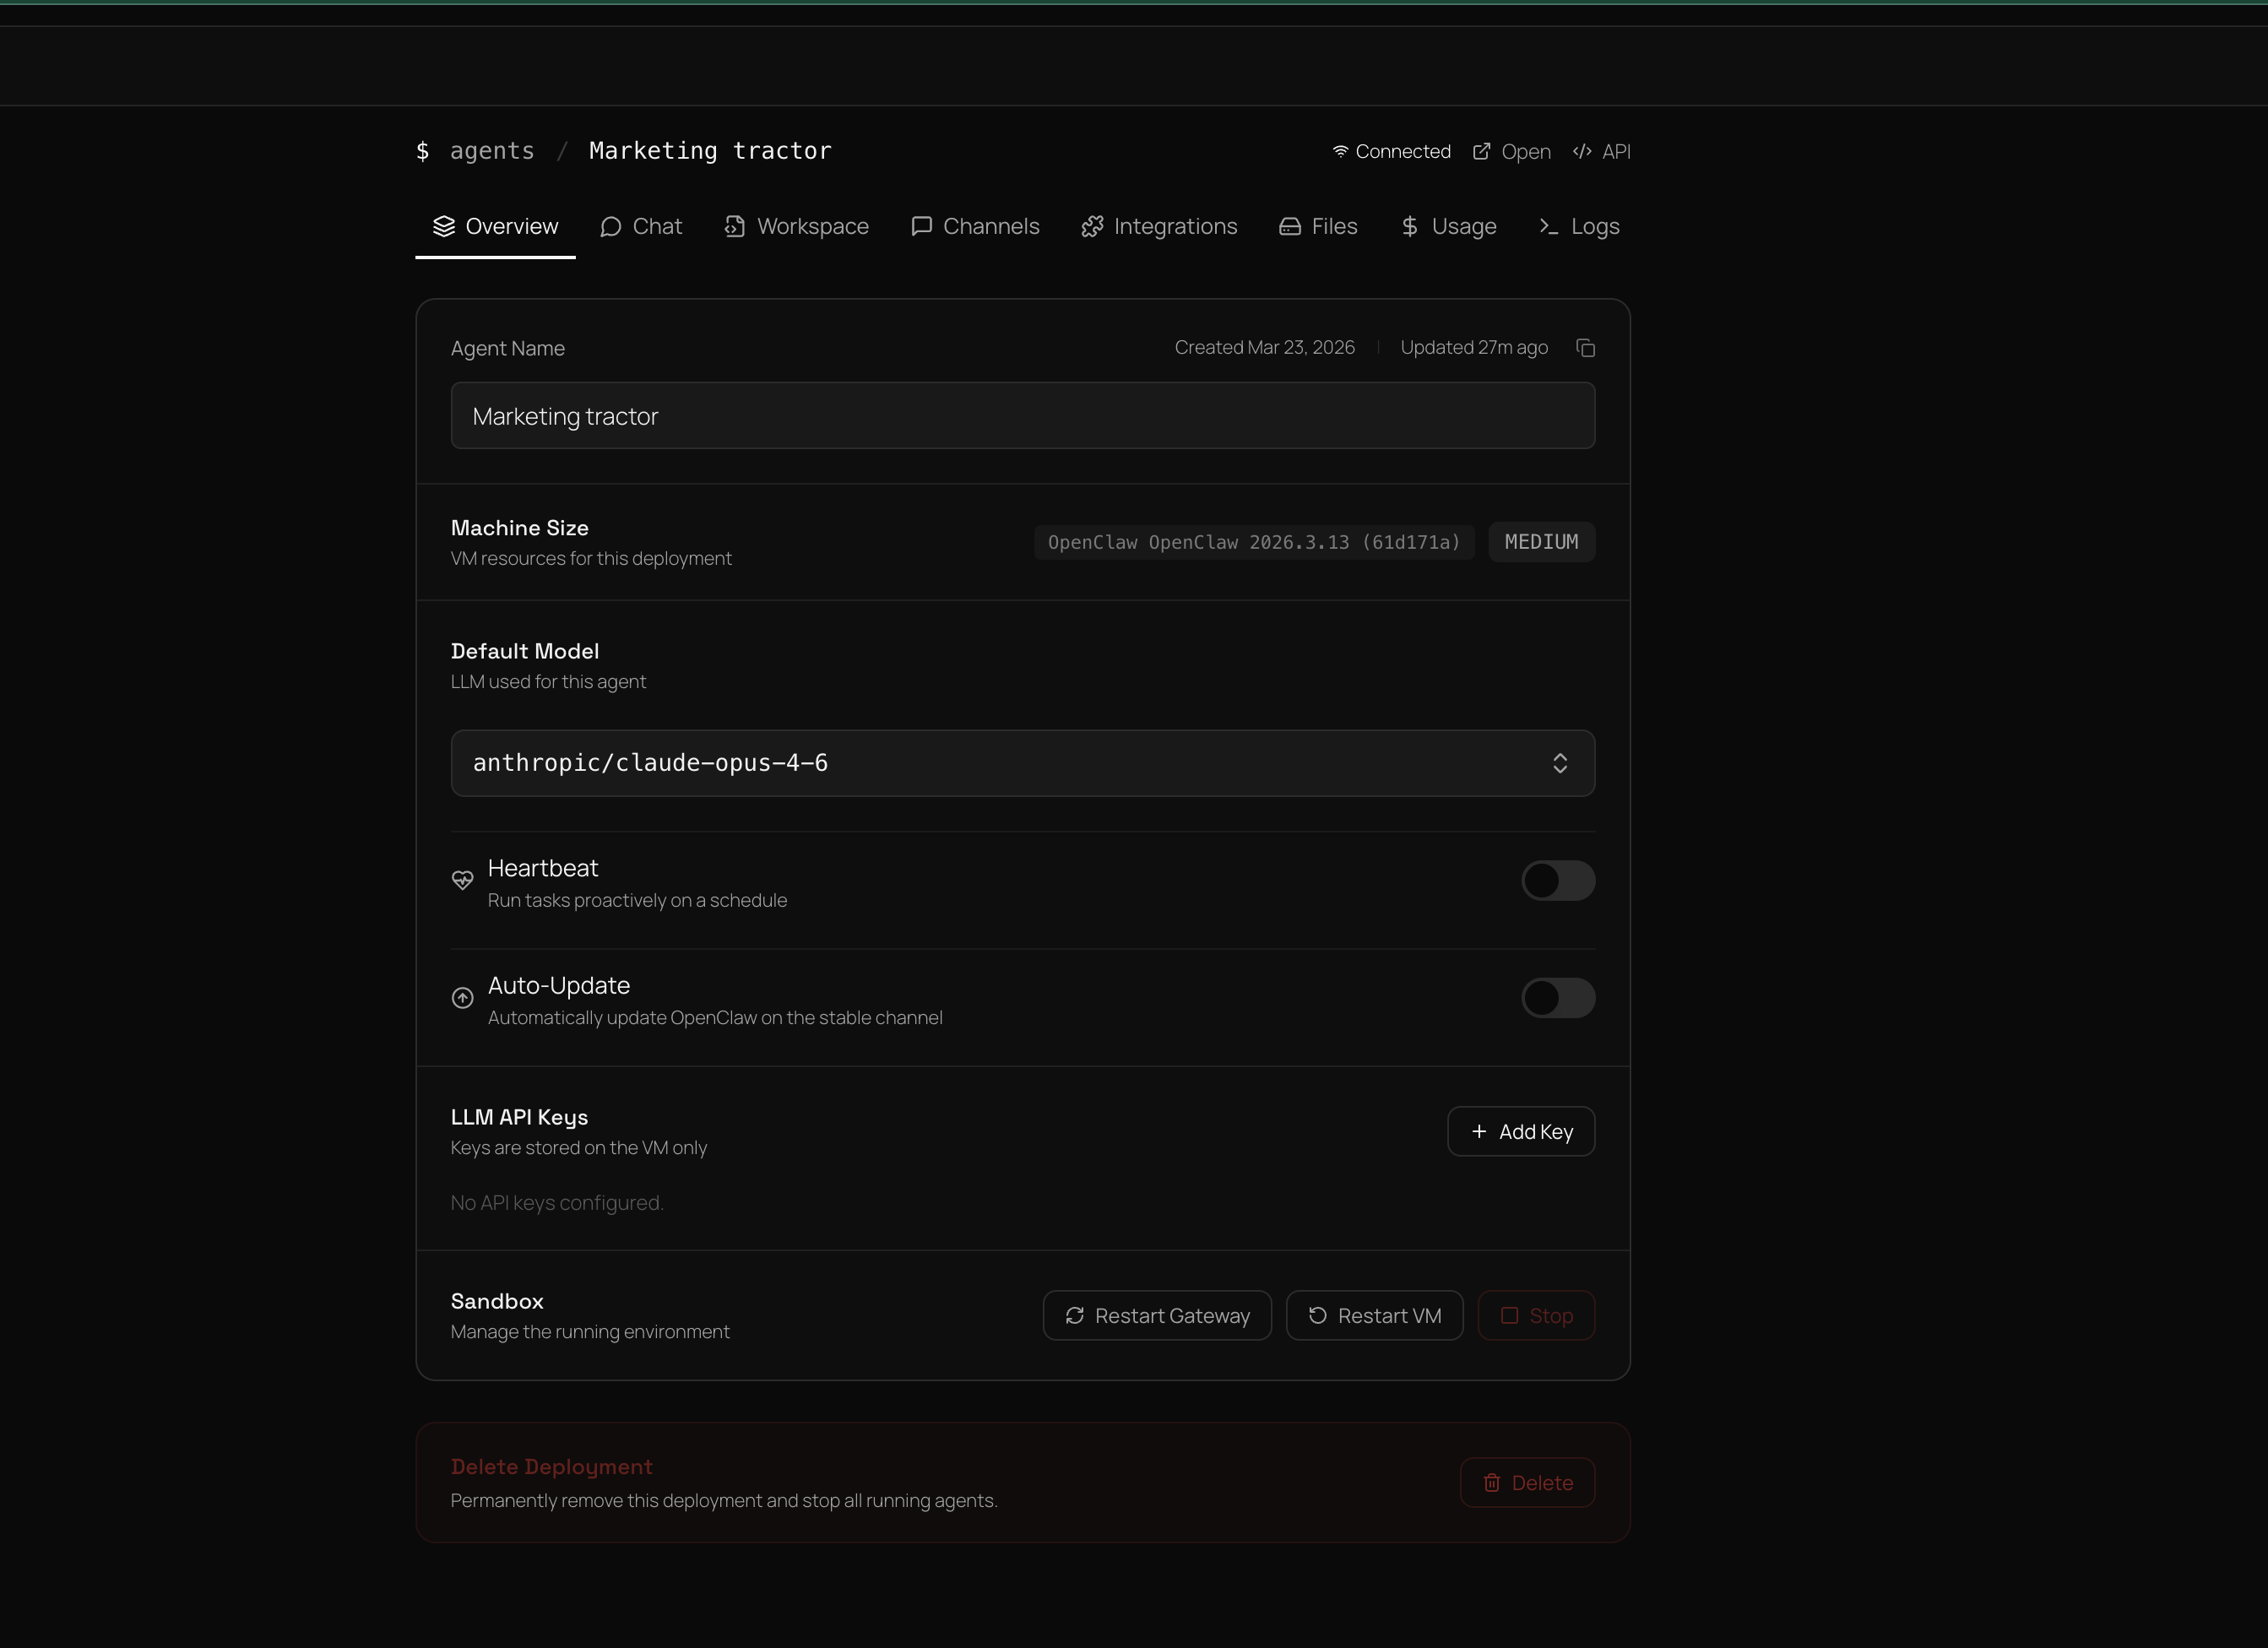Edit the Agent Name input field
The width and height of the screenshot is (2268, 1648).
pyautogui.click(x=1022, y=415)
